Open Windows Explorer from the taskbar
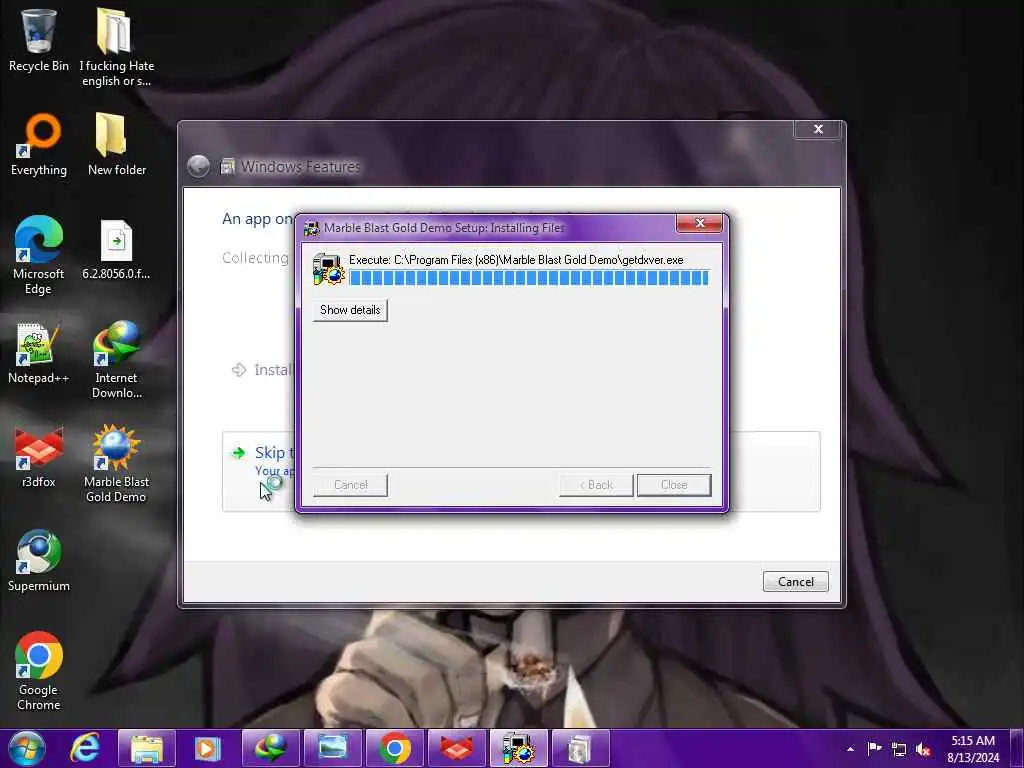The width and height of the screenshot is (1024, 768). pyautogui.click(x=147, y=748)
